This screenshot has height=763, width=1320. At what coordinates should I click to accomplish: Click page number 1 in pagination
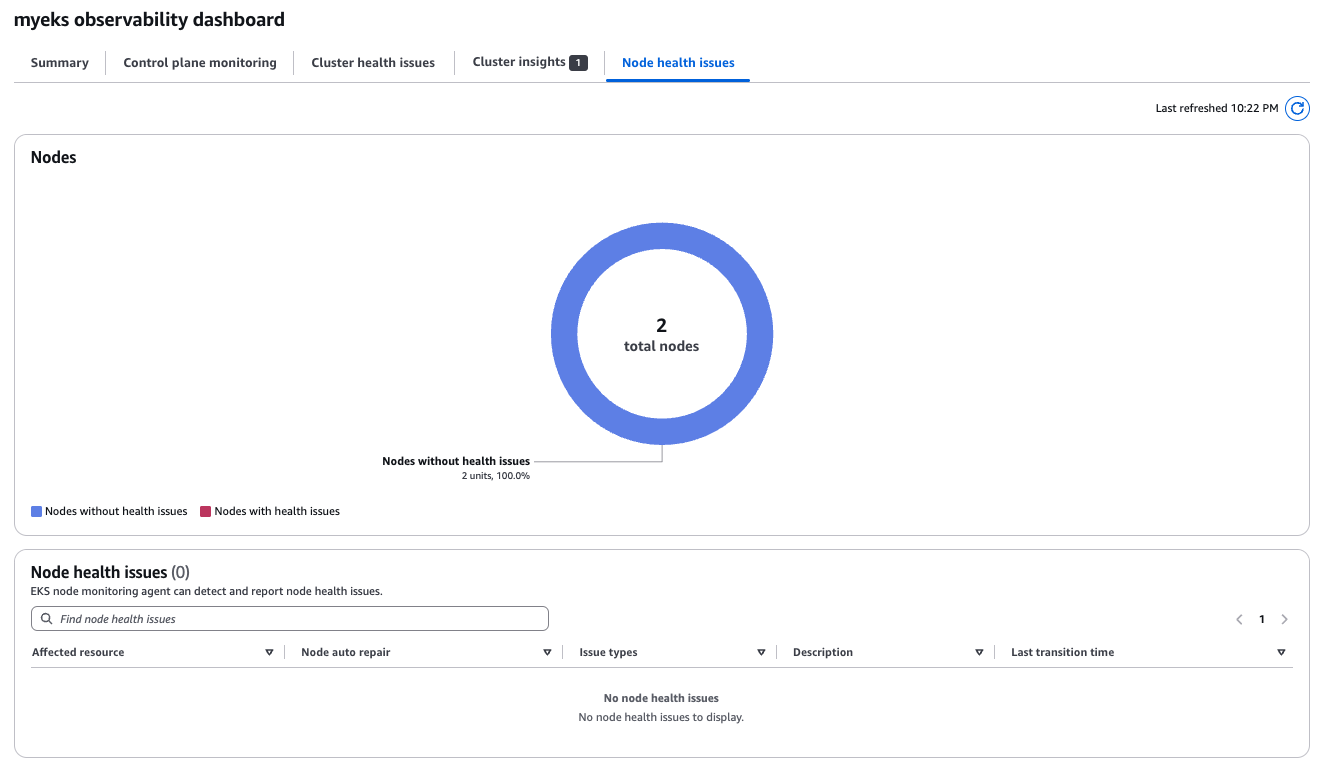pos(1262,619)
